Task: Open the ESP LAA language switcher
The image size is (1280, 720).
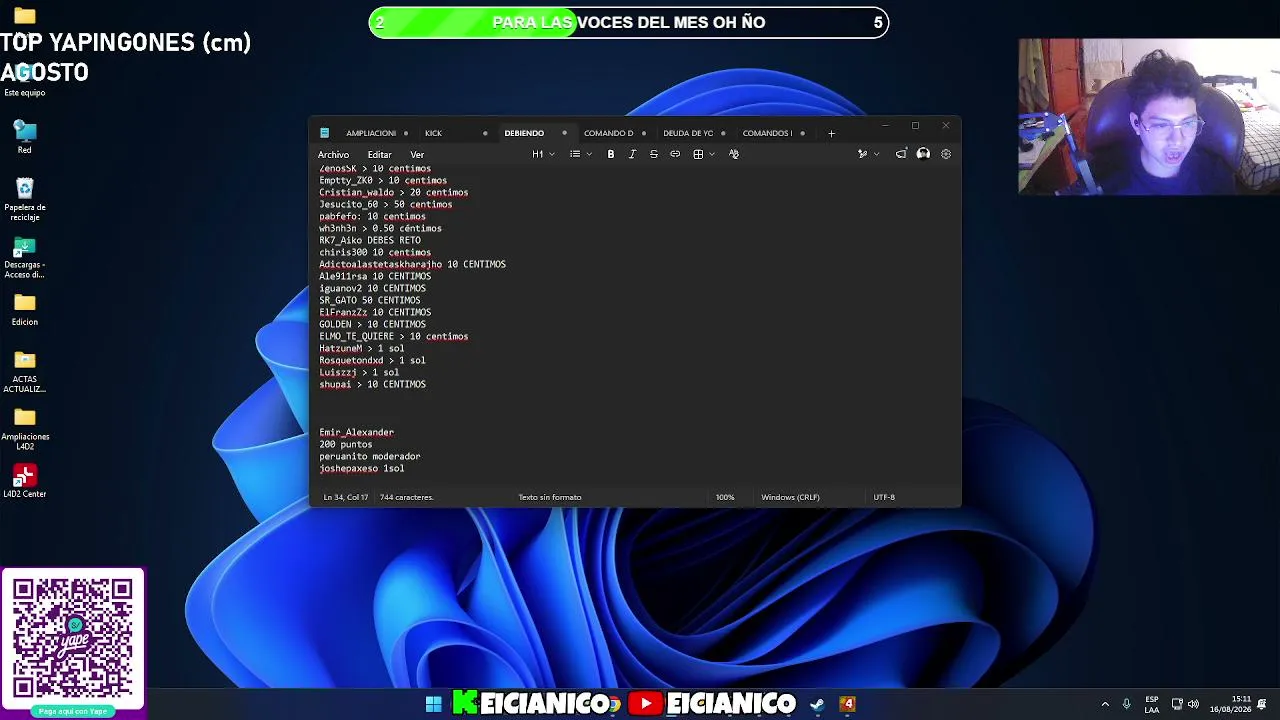Action: click(x=1152, y=704)
